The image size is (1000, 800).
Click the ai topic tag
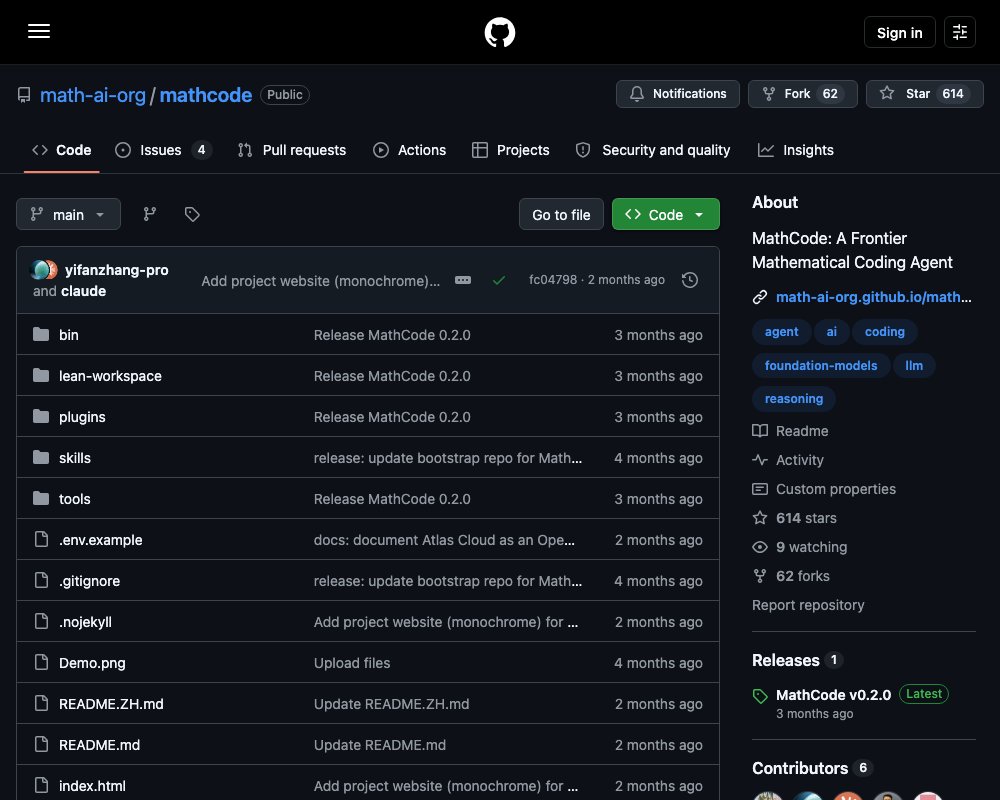831,332
